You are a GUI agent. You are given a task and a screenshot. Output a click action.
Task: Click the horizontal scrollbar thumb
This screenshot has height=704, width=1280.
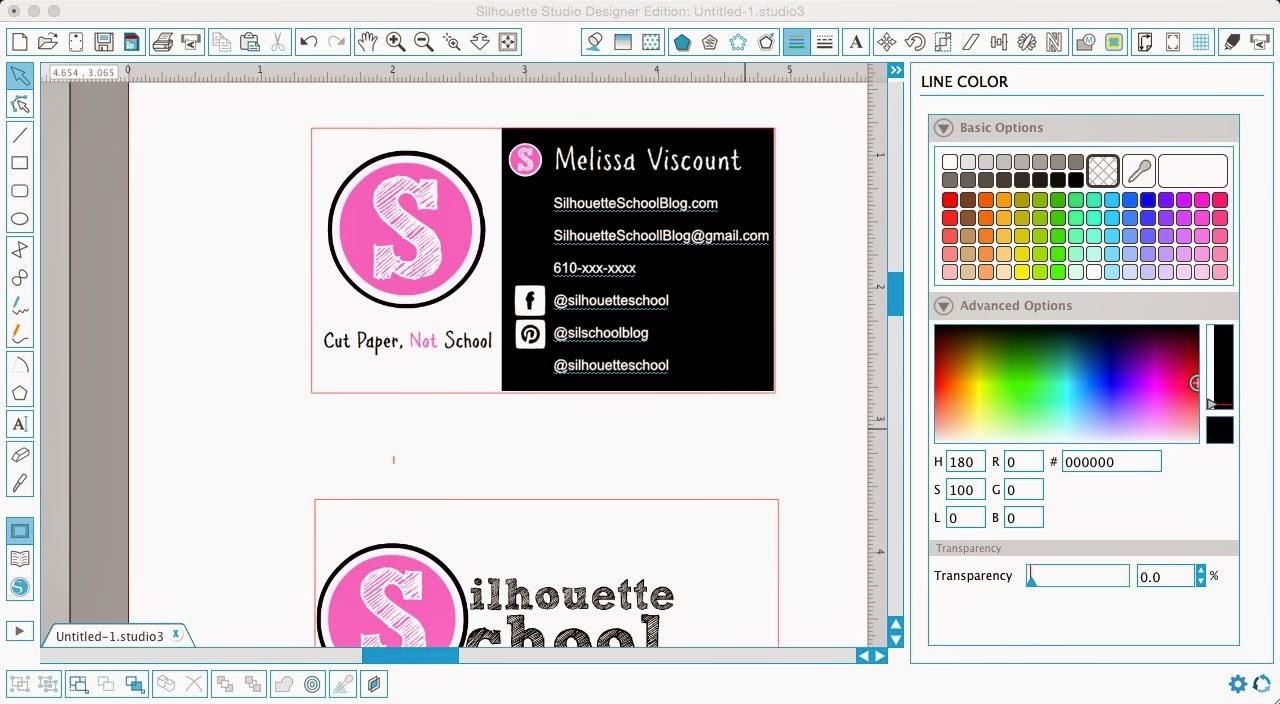(x=410, y=656)
